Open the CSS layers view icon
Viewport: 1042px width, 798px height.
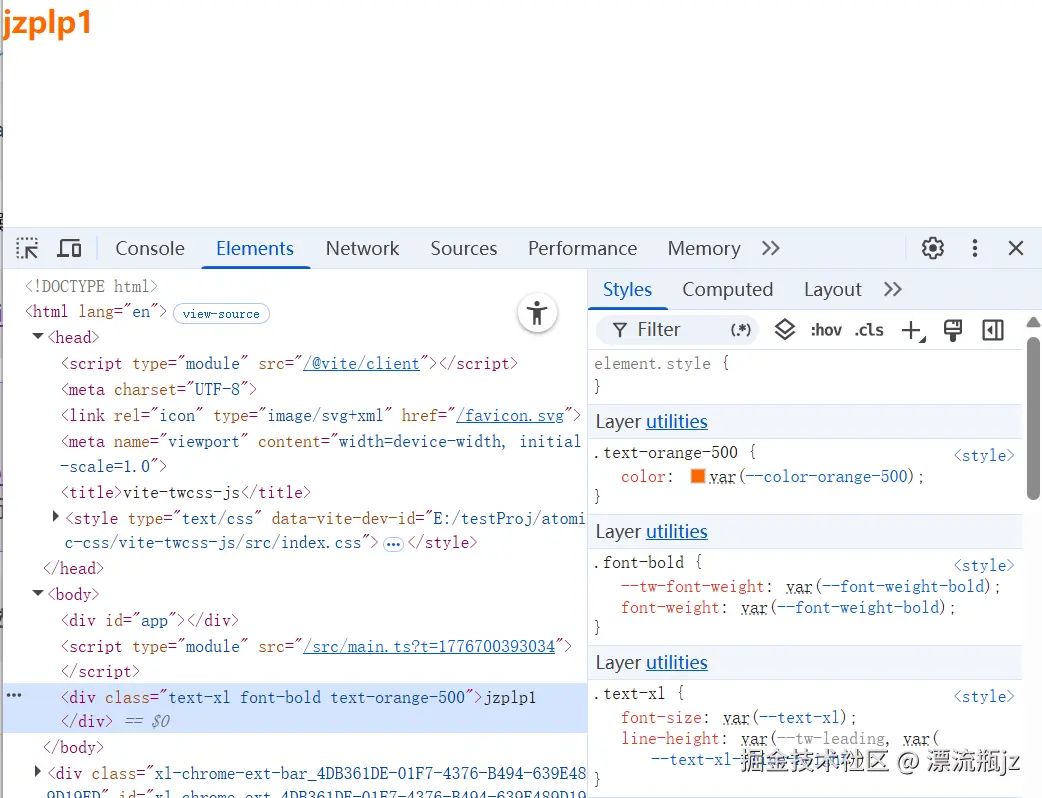[785, 330]
